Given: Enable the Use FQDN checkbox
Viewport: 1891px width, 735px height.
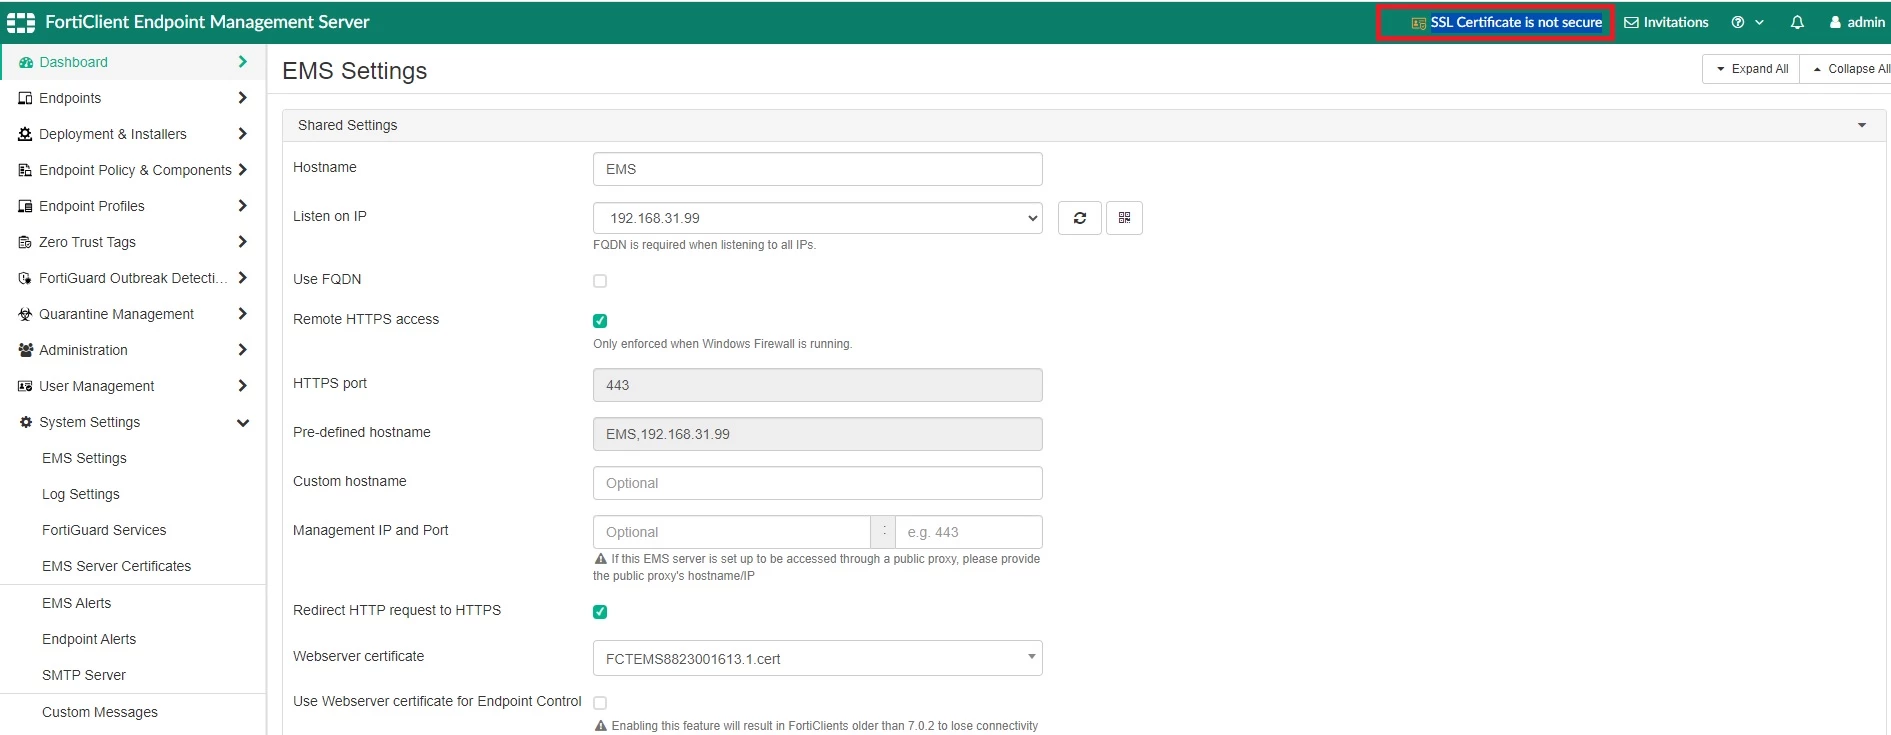Looking at the screenshot, I should (600, 281).
